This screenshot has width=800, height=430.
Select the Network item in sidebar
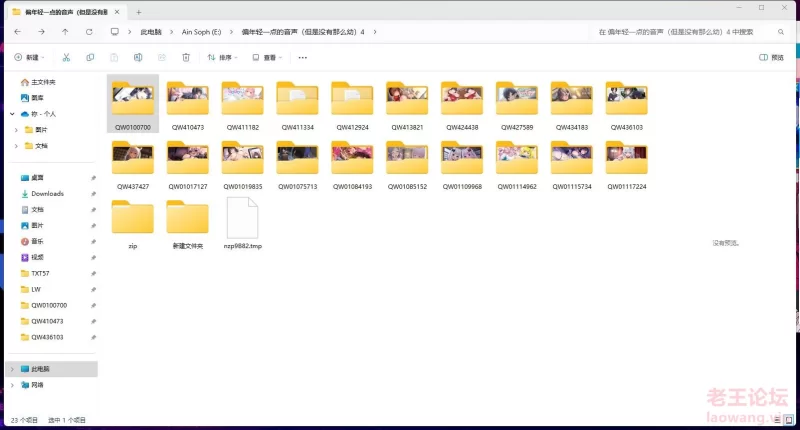[32, 385]
